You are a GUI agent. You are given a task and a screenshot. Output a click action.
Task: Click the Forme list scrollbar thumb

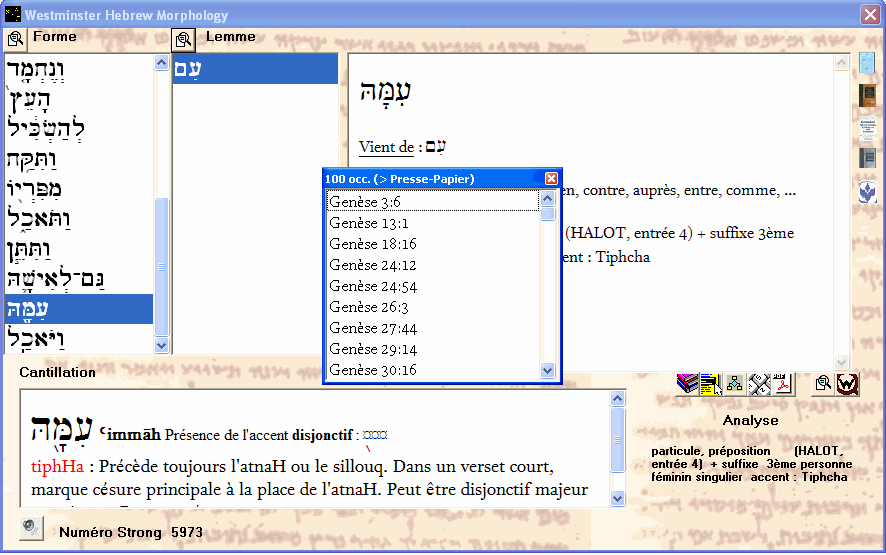(x=162, y=267)
